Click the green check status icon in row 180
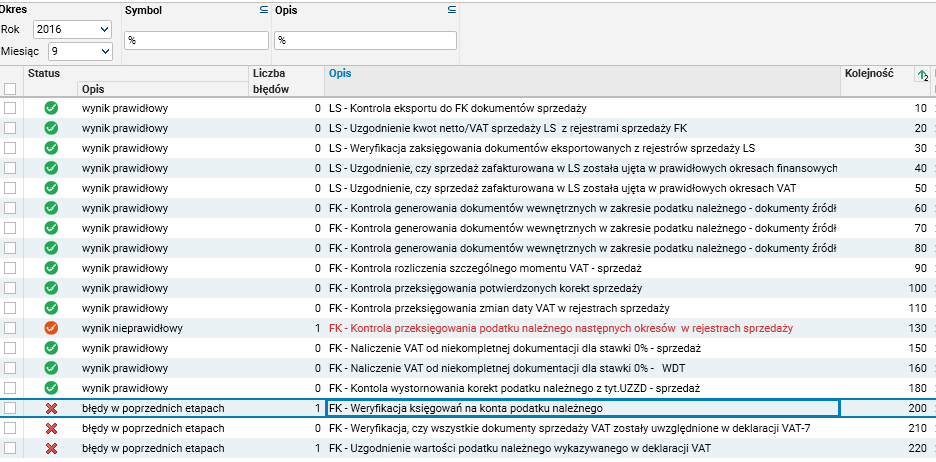The width and height of the screenshot is (936, 462). [51, 388]
